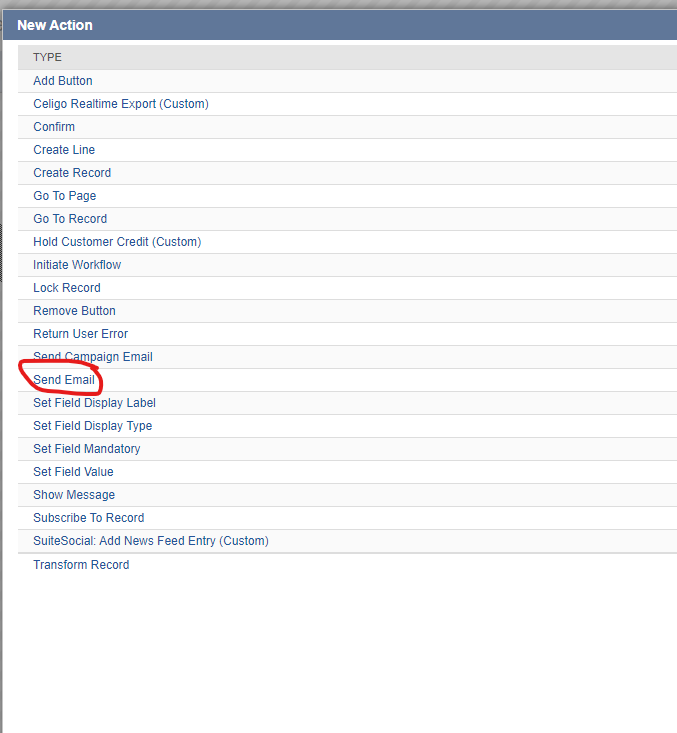Viewport: 677px width, 733px height.
Task: Choose Celigo Realtime Export (Custom) action
Action: 120,104
